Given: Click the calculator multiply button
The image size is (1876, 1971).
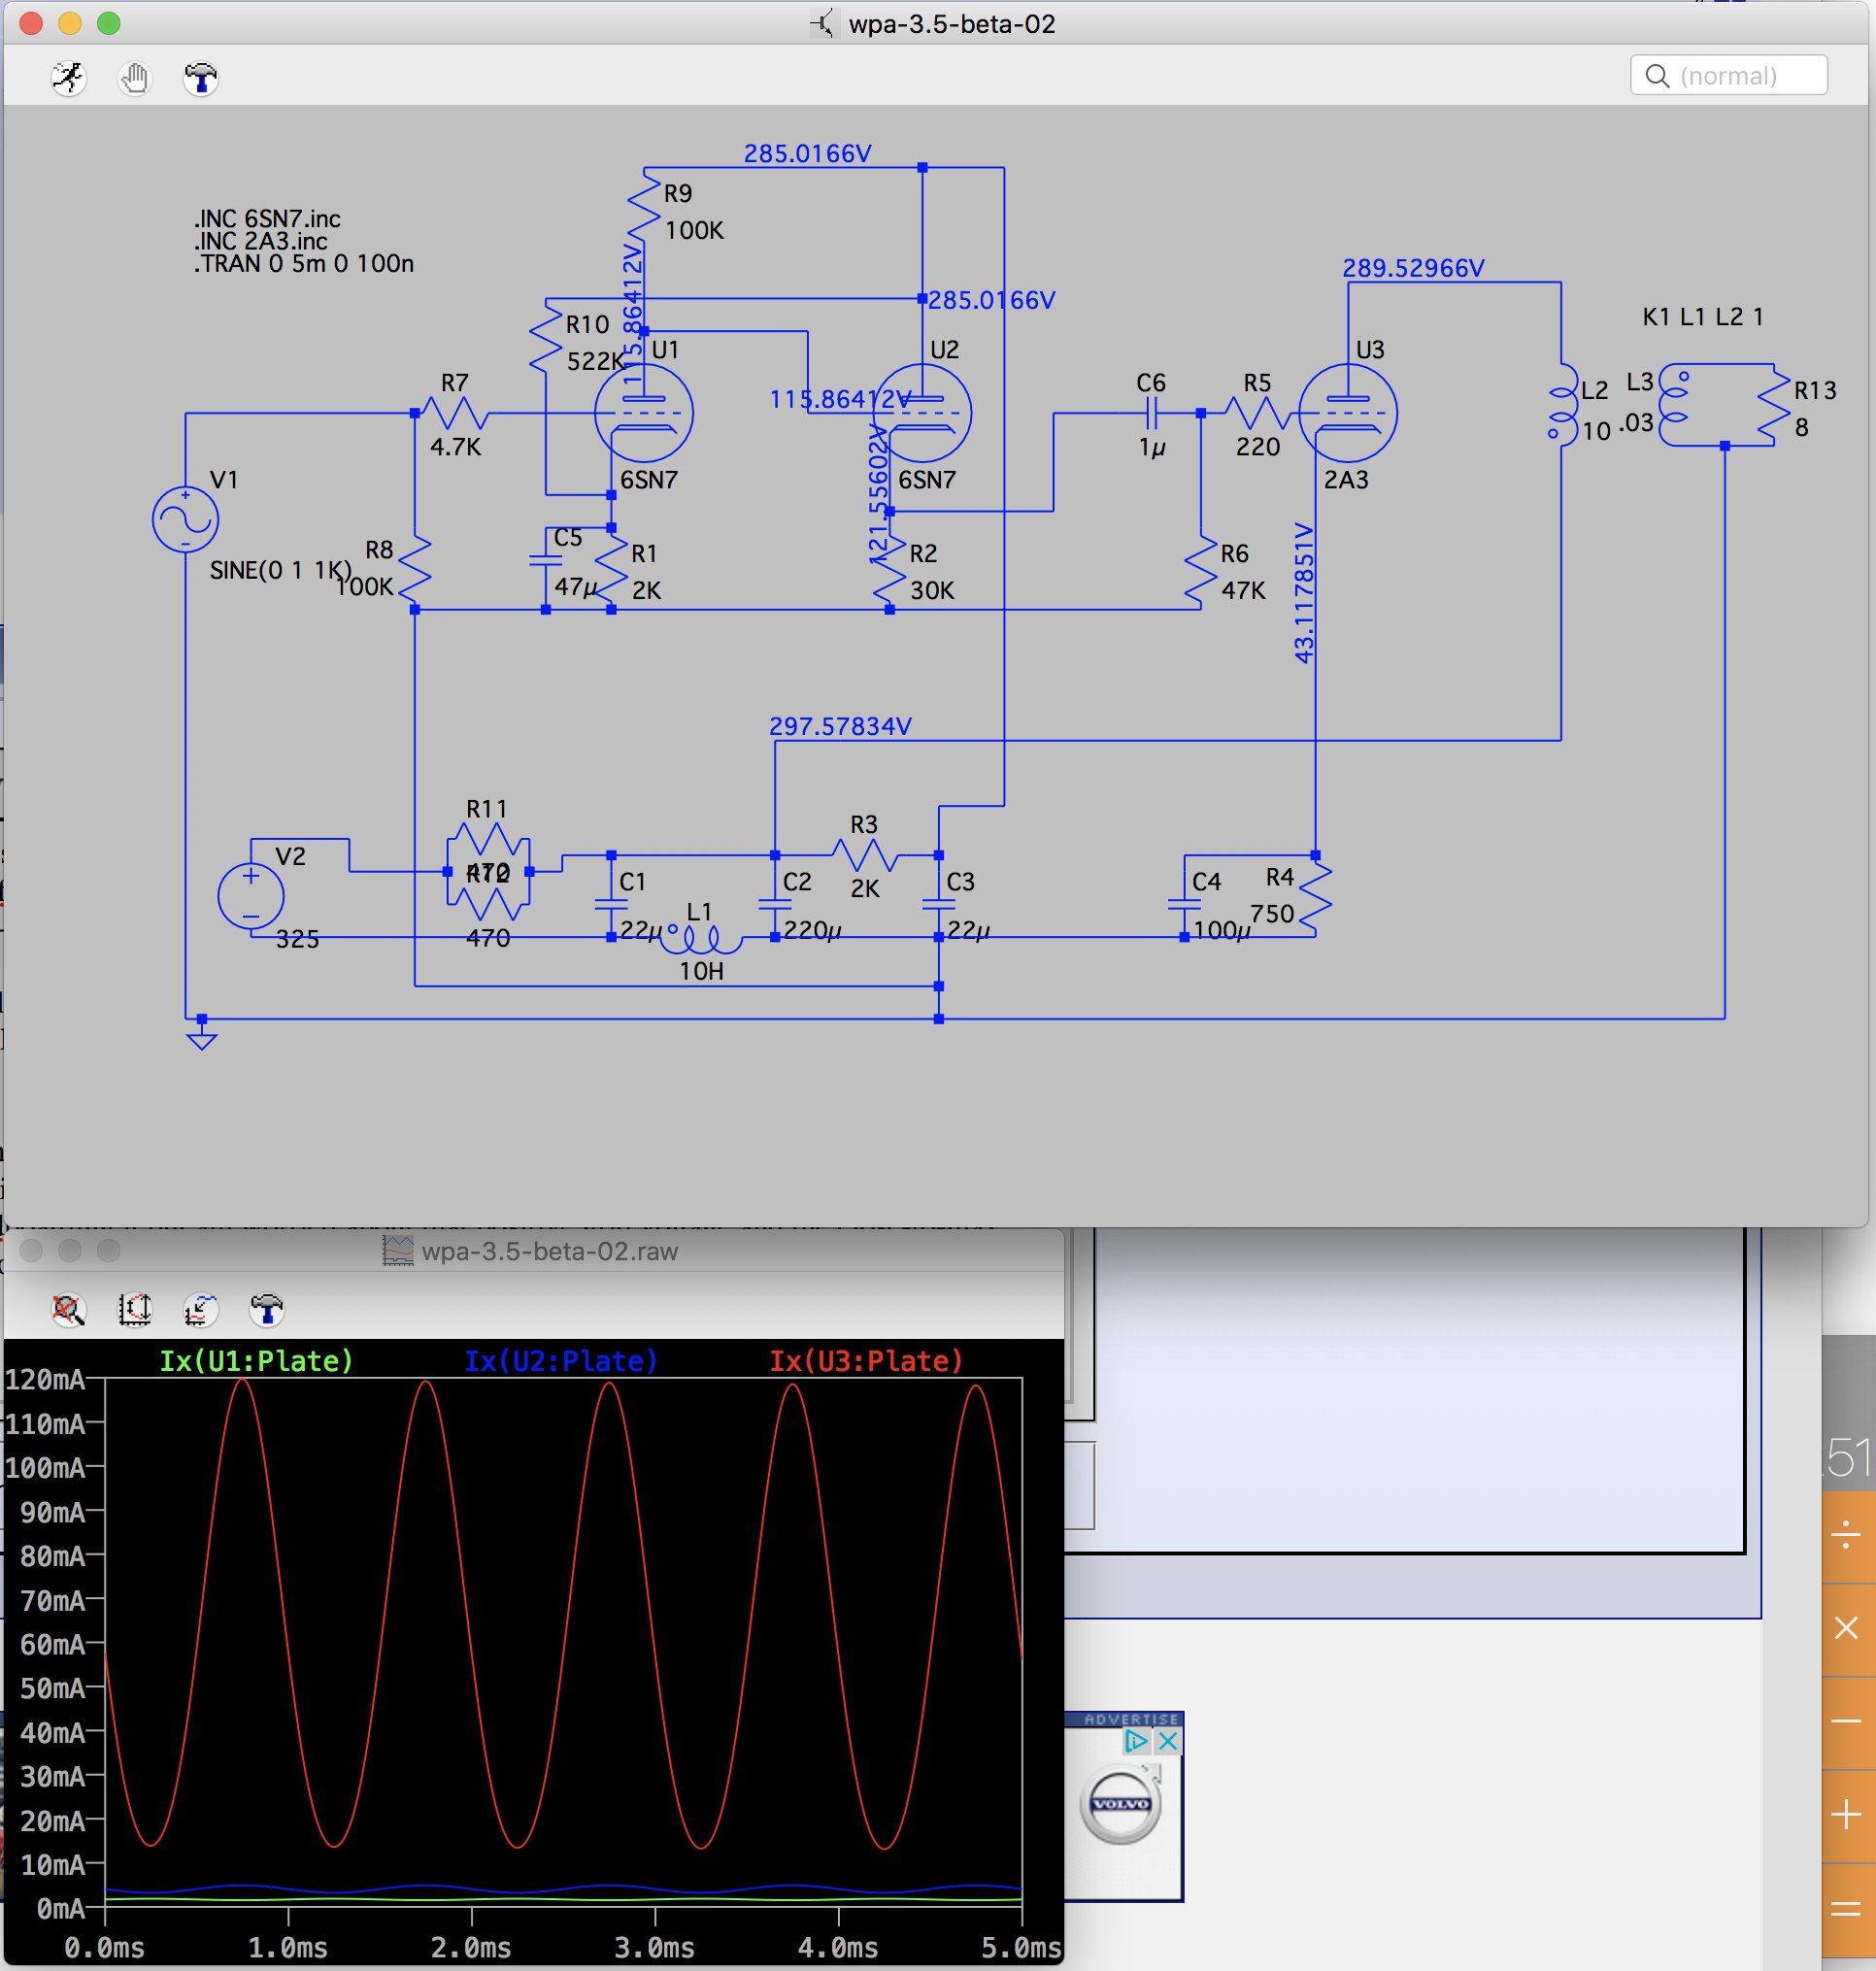Looking at the screenshot, I should [1846, 1628].
